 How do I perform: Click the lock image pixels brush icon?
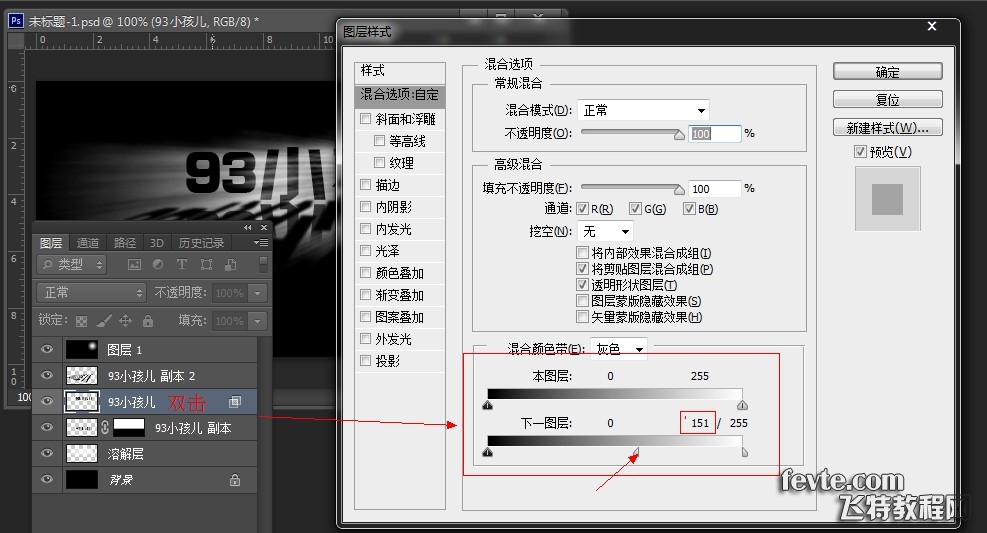[x=104, y=321]
